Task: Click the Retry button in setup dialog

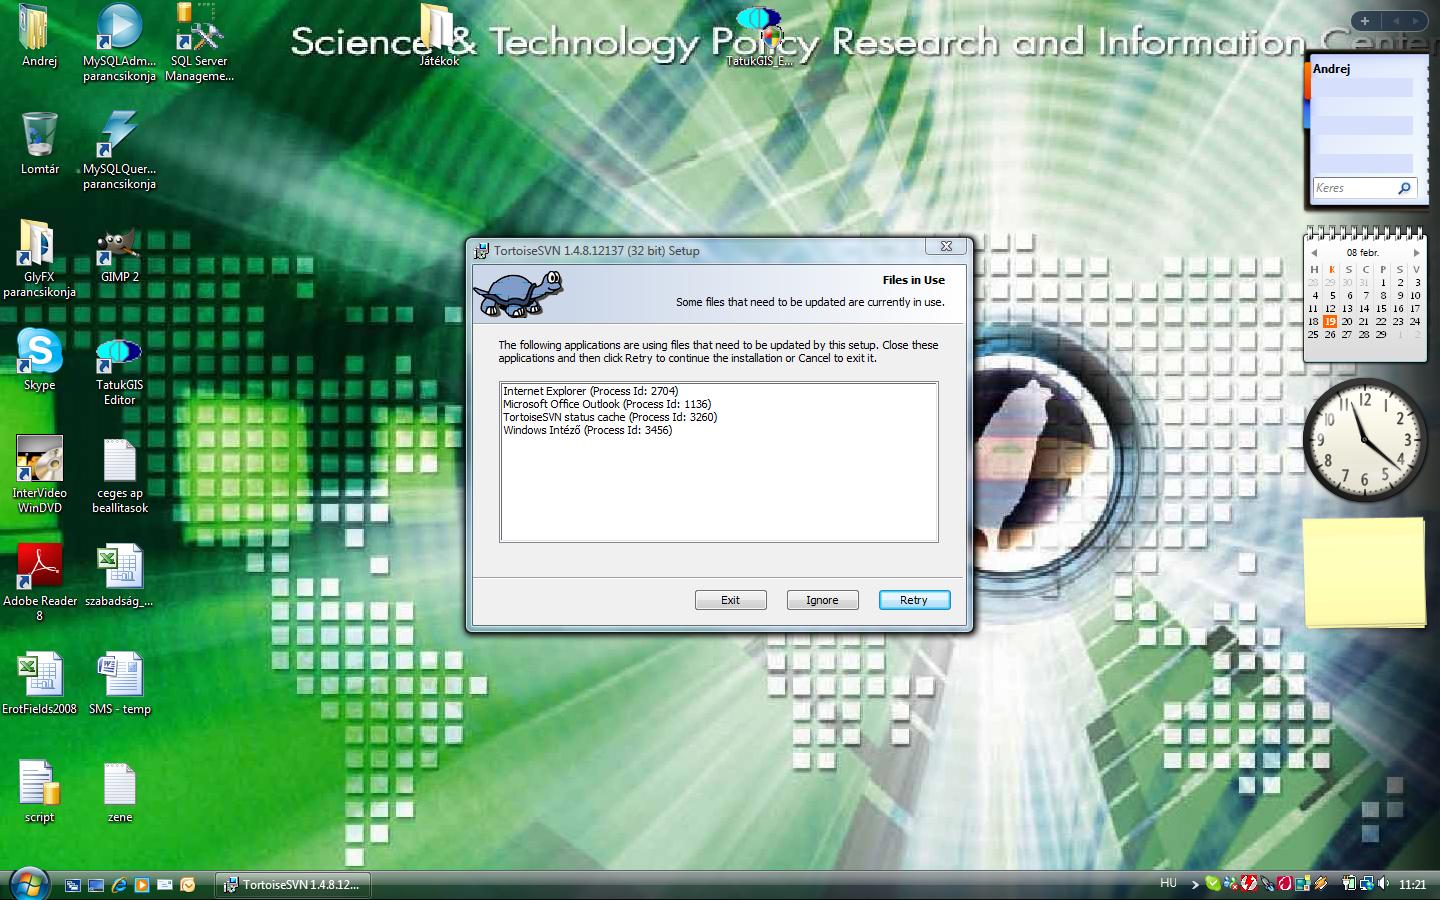Action: [914, 600]
